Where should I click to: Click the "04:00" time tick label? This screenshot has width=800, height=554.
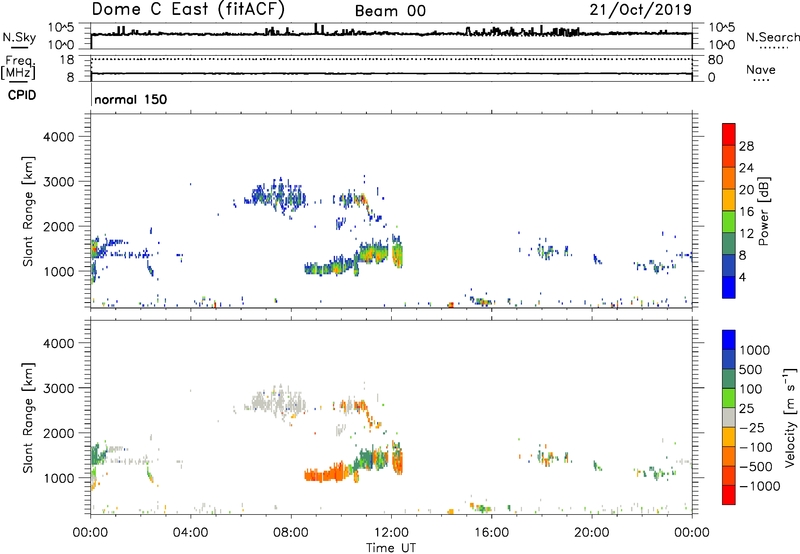(190, 533)
